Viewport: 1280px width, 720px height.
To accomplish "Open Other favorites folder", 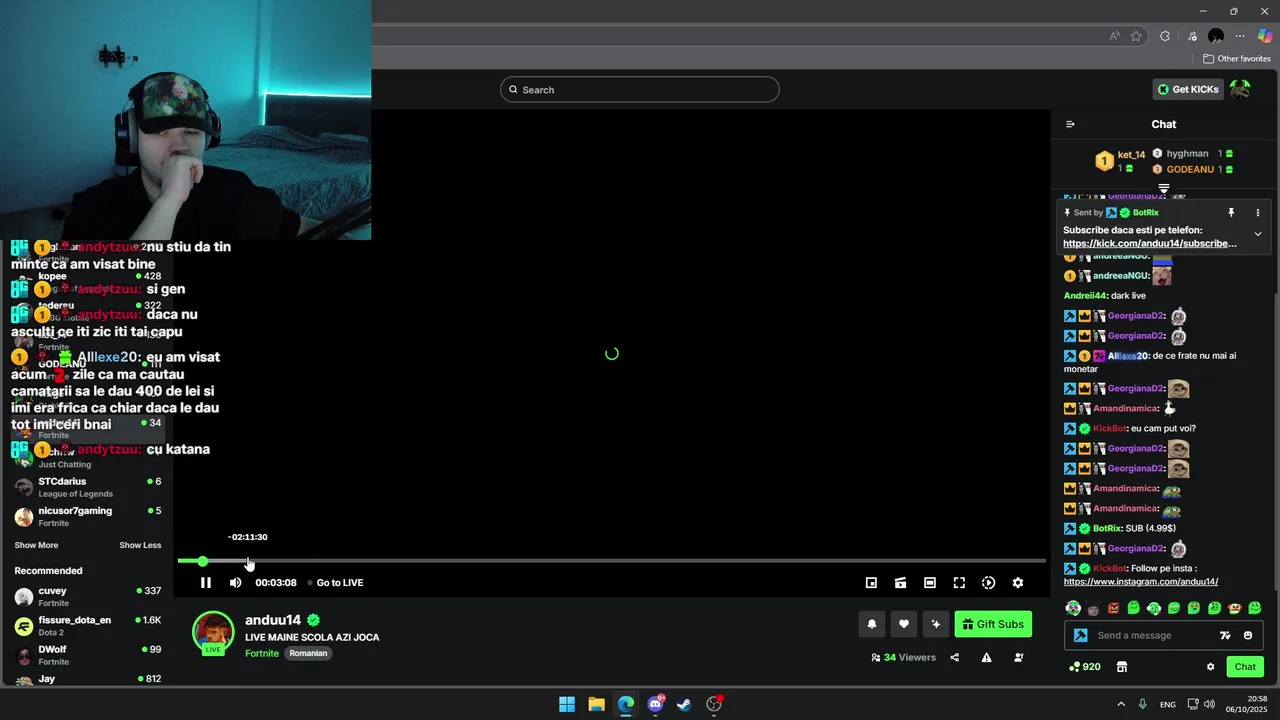I will 1237,59.
